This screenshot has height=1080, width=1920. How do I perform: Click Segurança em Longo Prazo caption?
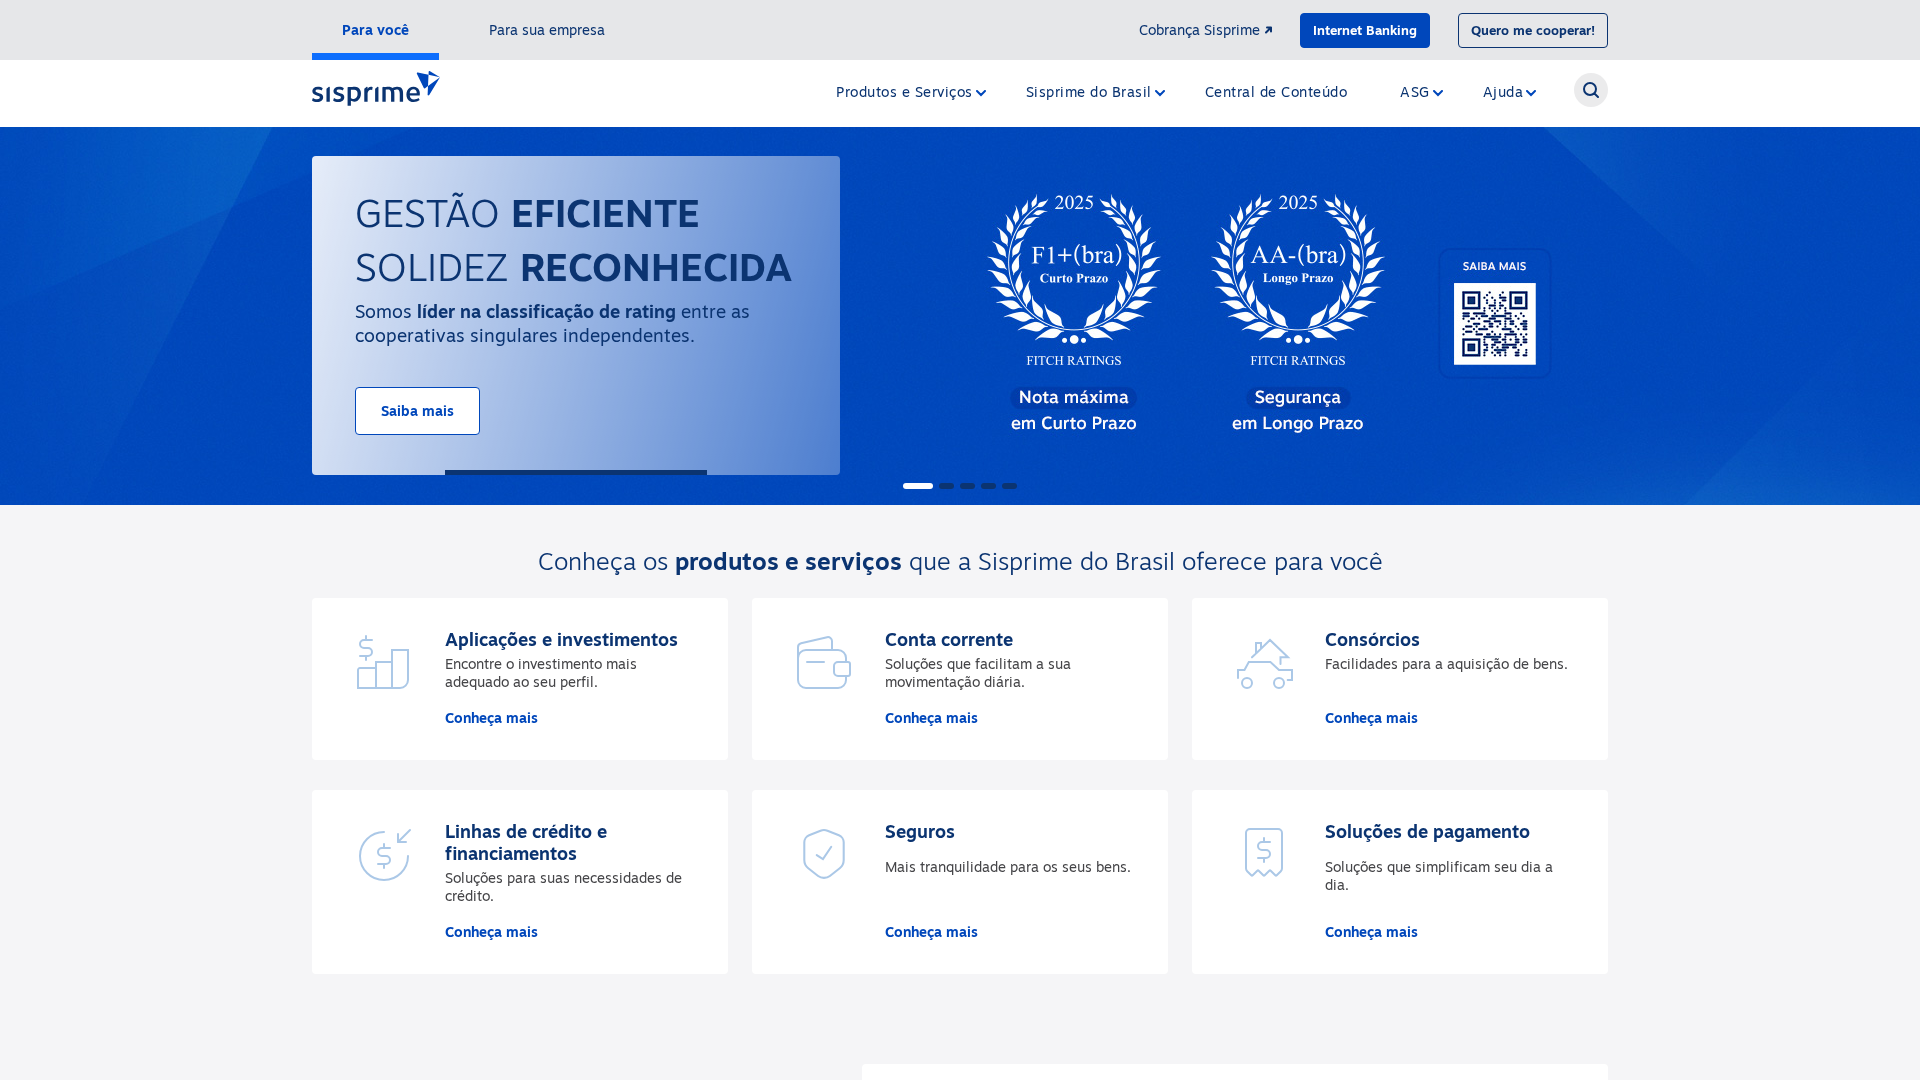click(1297, 410)
